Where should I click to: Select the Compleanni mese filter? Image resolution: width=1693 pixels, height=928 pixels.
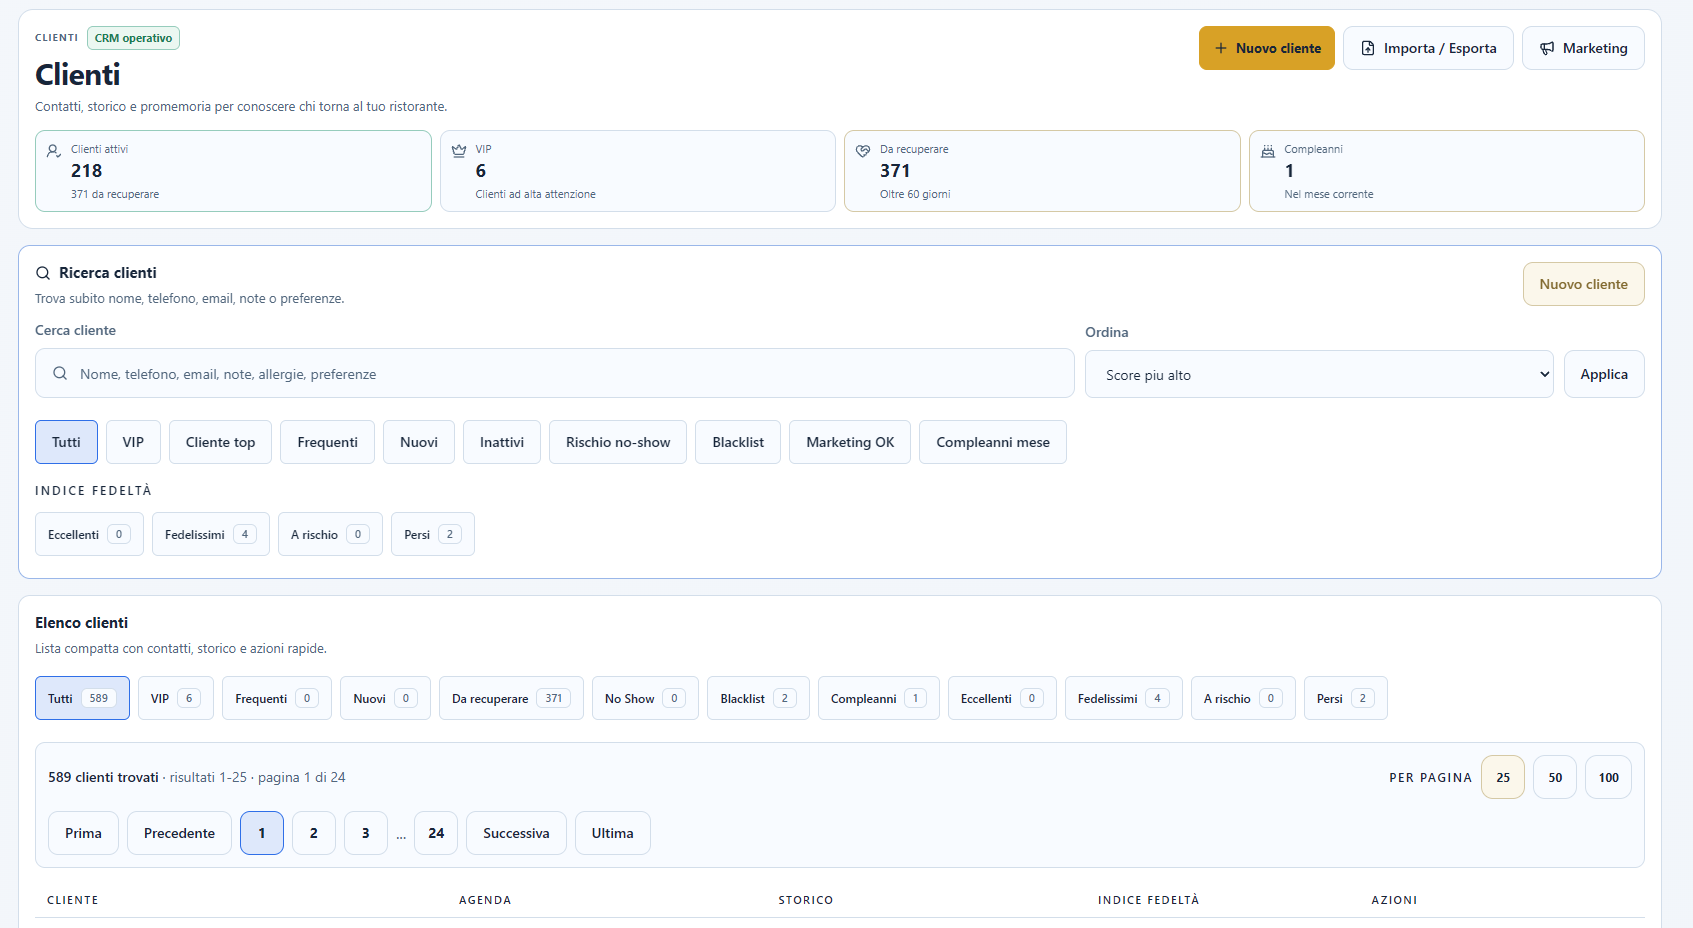click(993, 442)
